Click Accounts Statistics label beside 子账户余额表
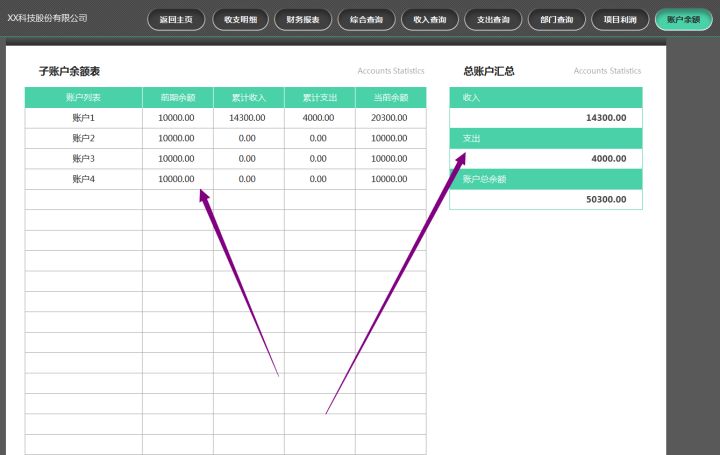 pos(391,71)
